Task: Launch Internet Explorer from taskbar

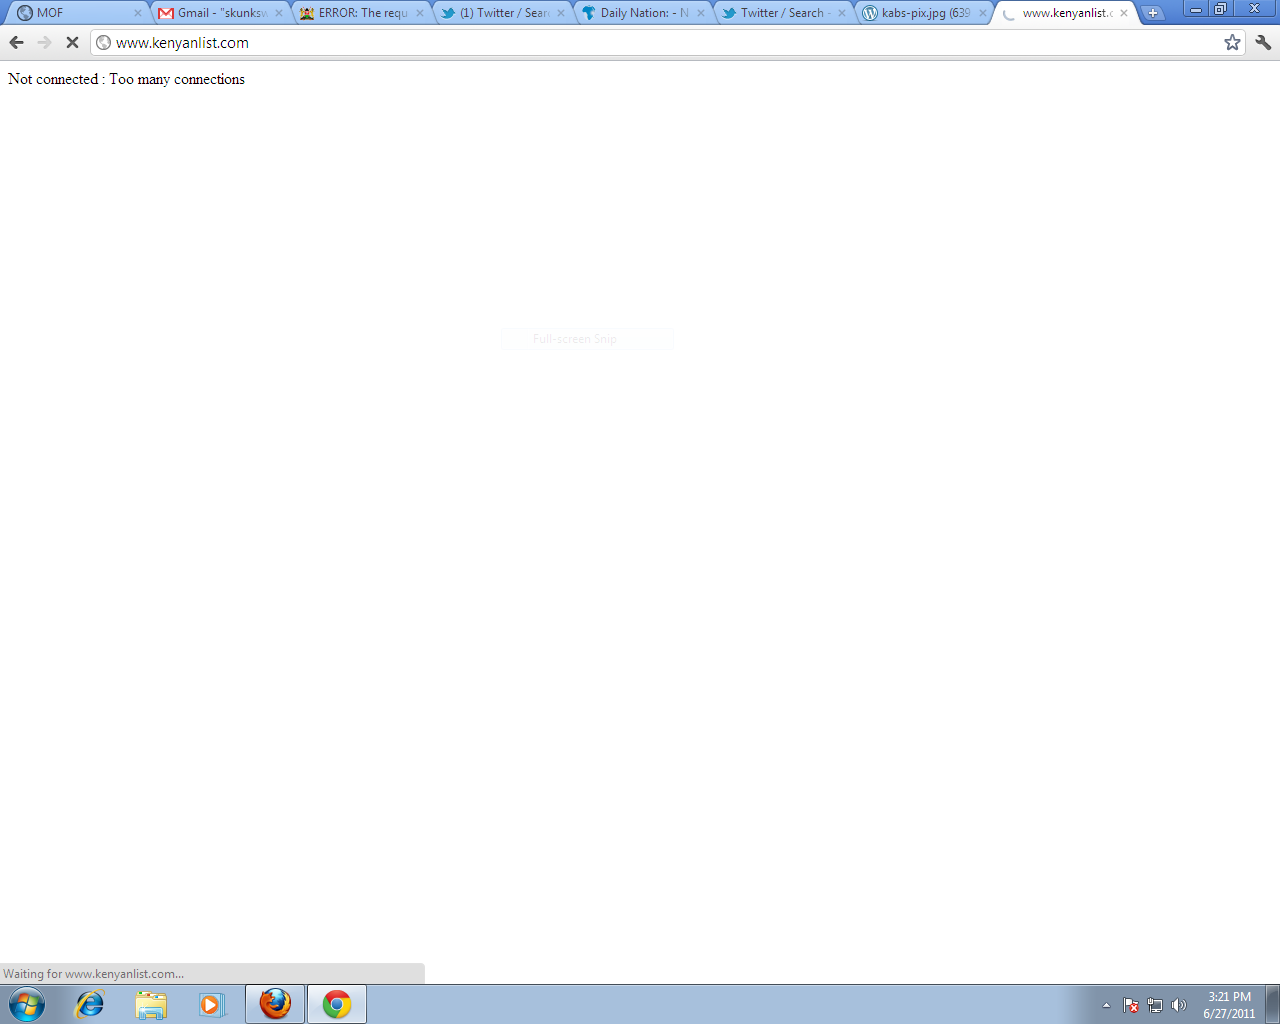Action: coord(90,1004)
